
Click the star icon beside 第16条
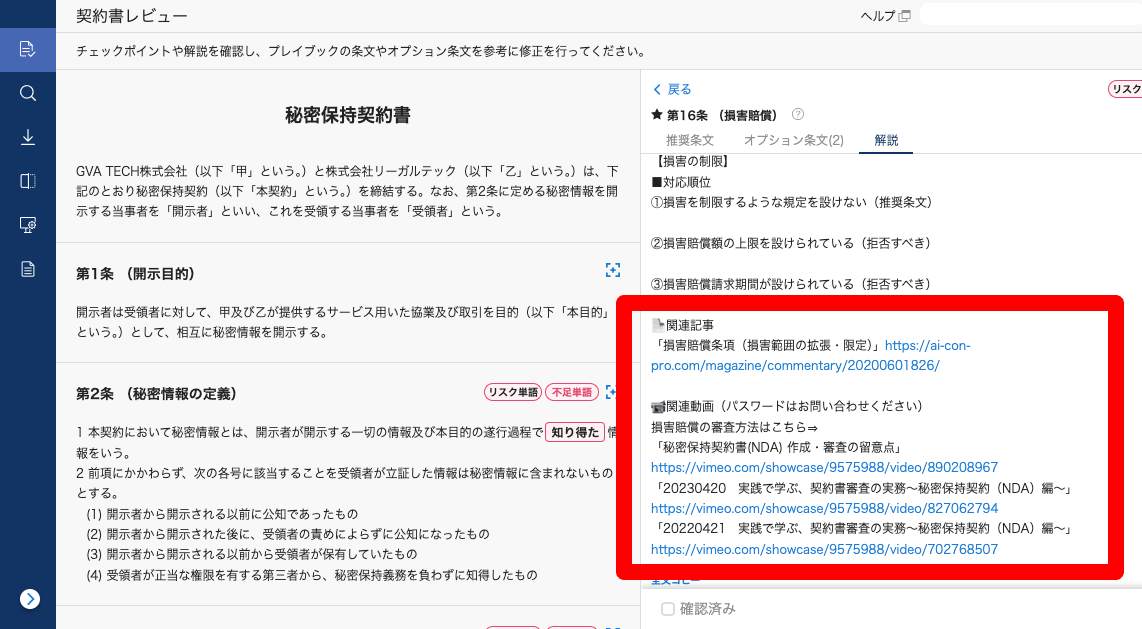coord(657,114)
